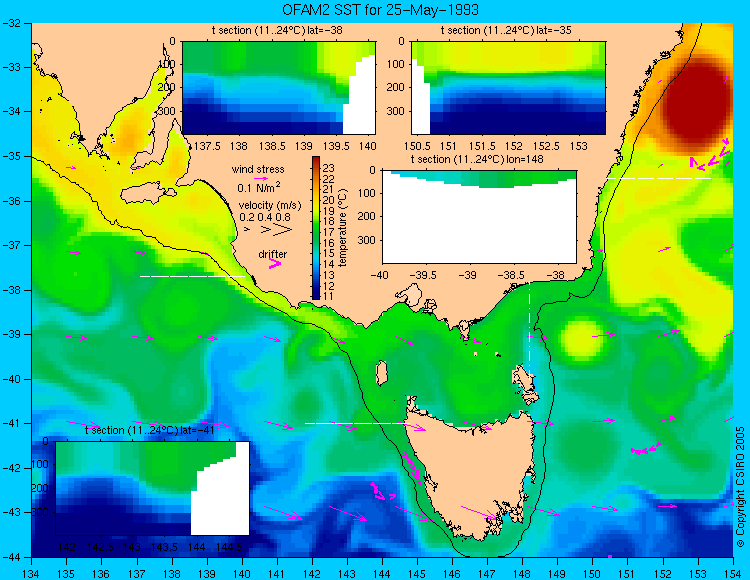Click the magenta wind stress legend arrow
This screenshot has width=750, height=580.
point(261,178)
